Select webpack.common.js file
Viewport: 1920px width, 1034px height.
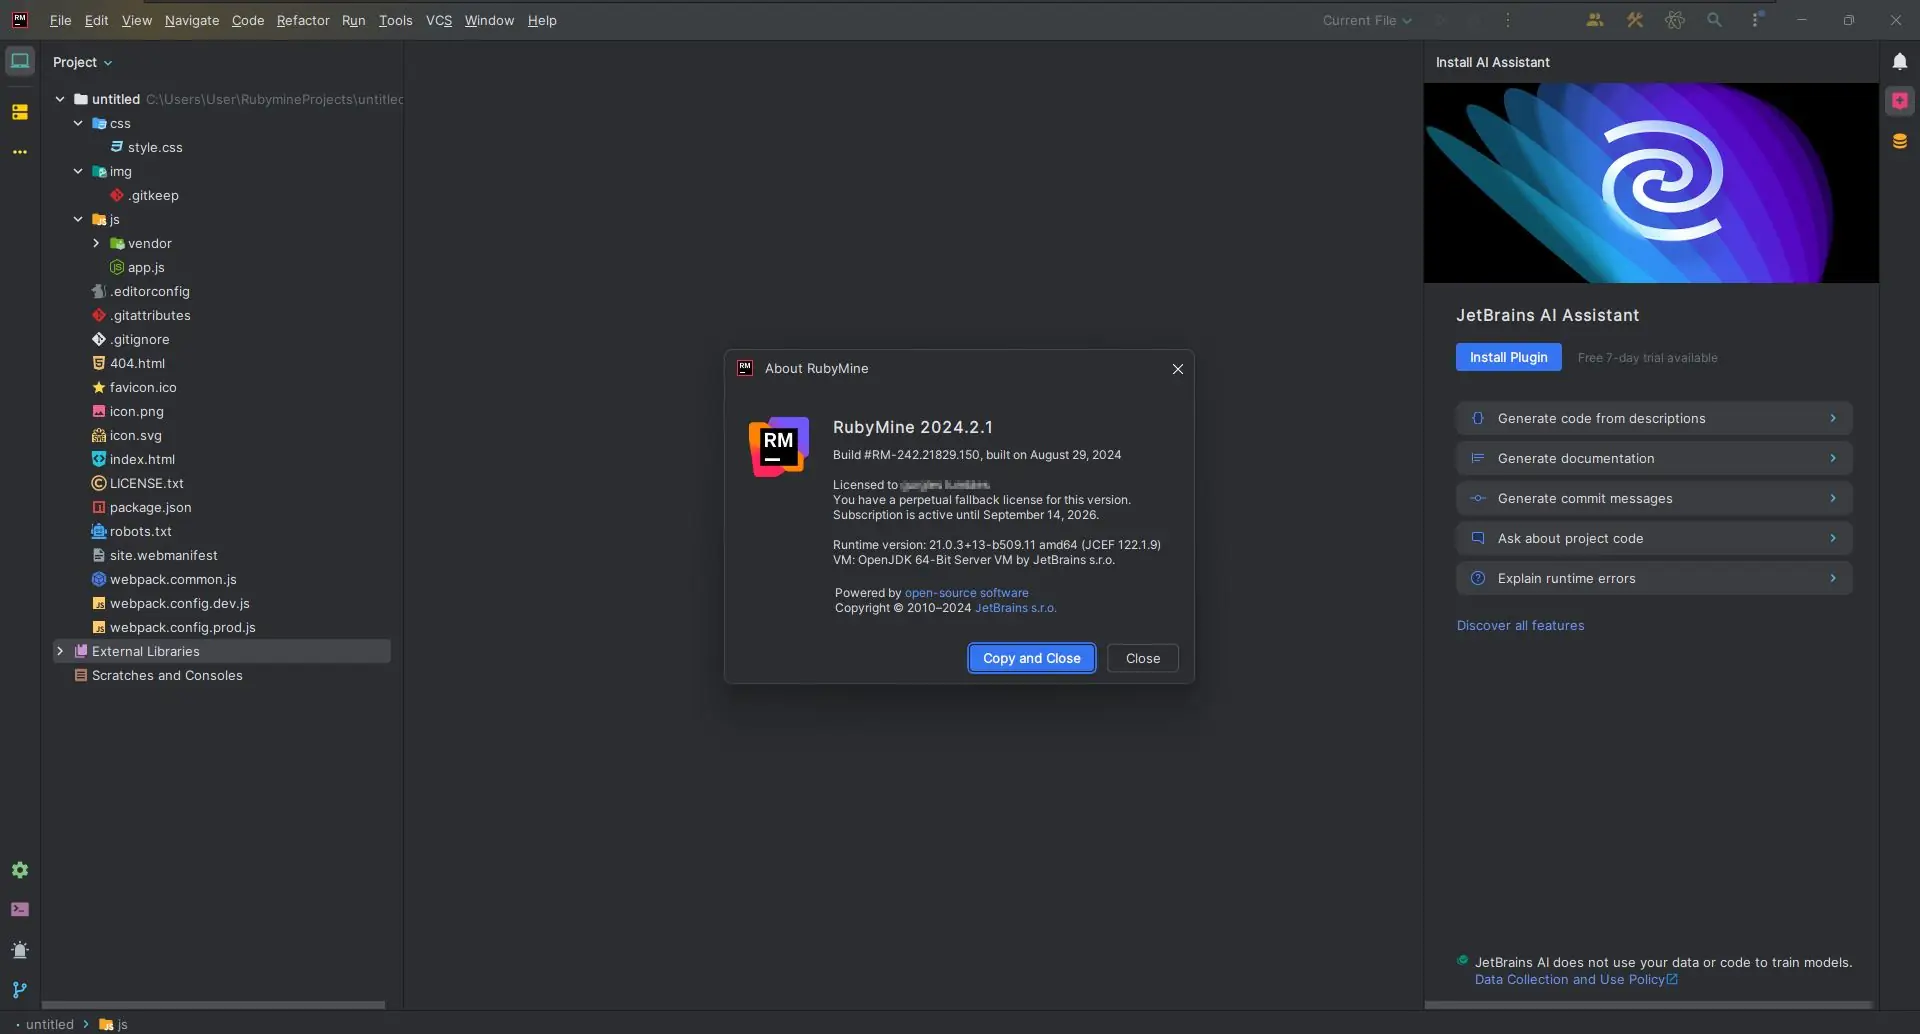pos(173,579)
